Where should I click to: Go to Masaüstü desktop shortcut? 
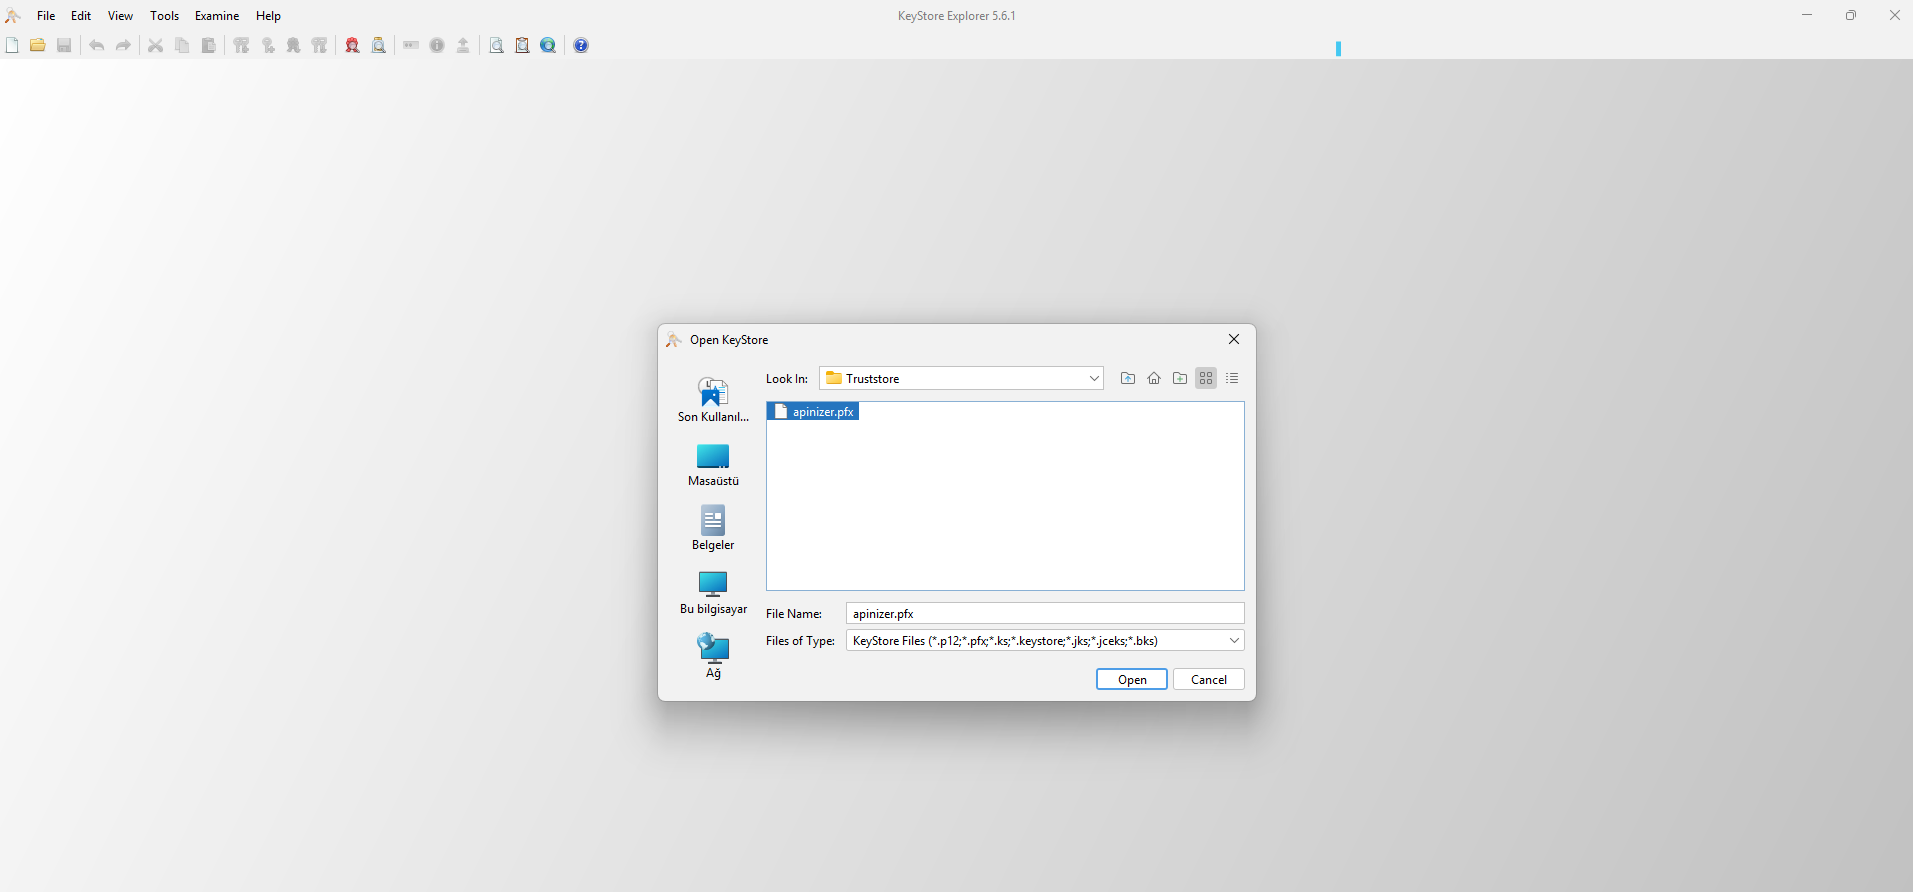(713, 465)
